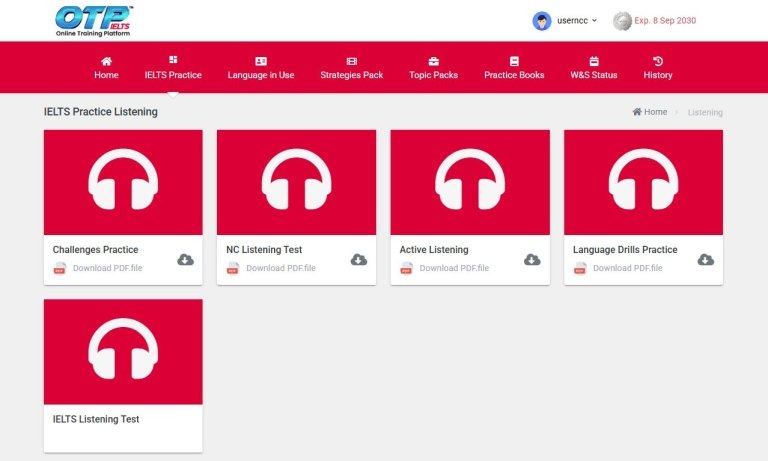The height and width of the screenshot is (461, 768).
Task: Click Download PDF.file link for NC Listening Test
Action: tap(280, 268)
